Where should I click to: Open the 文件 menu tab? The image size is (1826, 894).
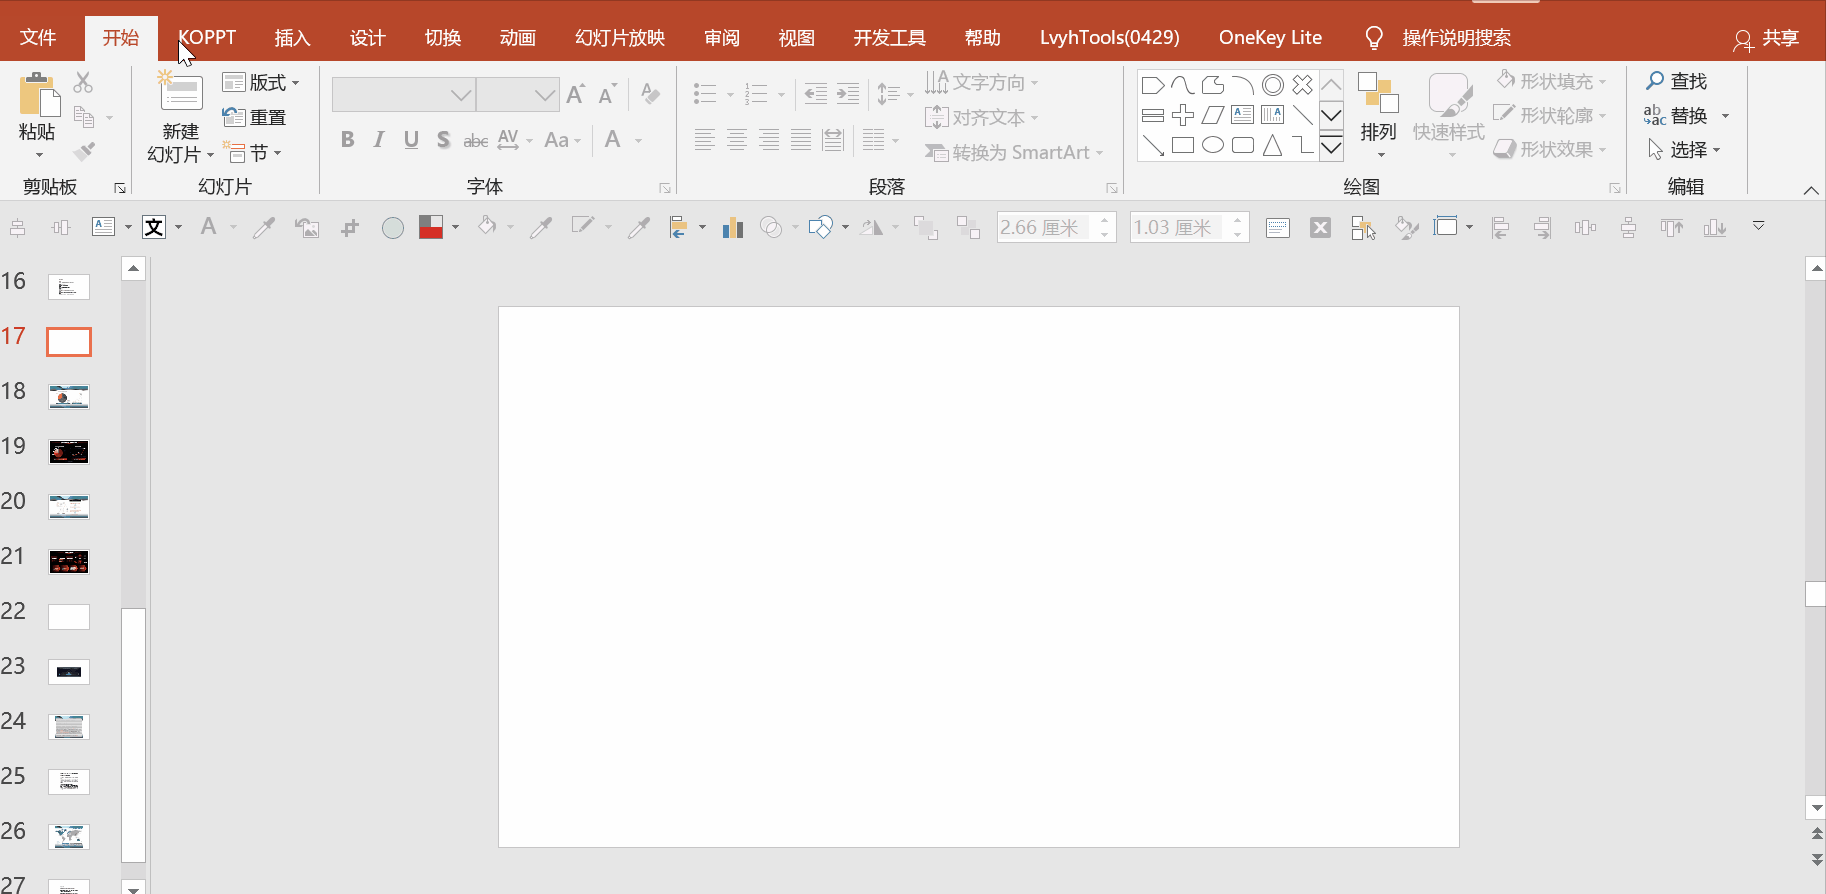coord(38,38)
